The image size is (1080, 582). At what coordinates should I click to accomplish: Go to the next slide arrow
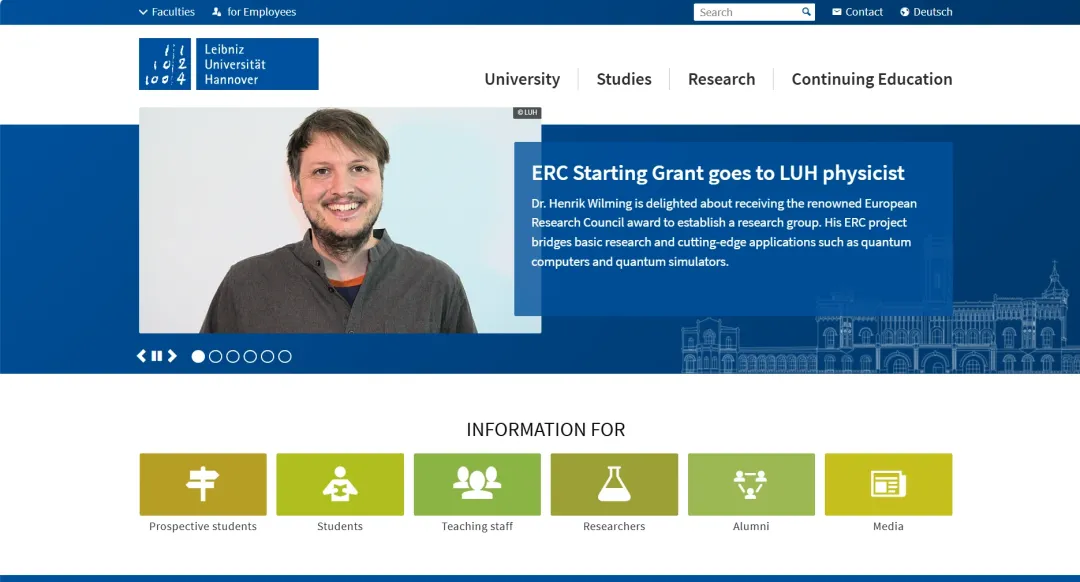pos(172,356)
